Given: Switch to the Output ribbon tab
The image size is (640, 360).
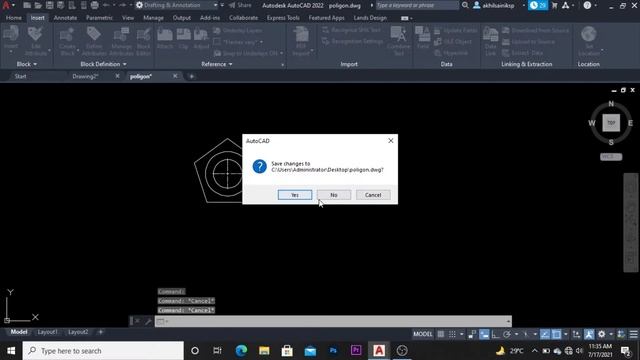Looking at the screenshot, I should [x=182, y=18].
